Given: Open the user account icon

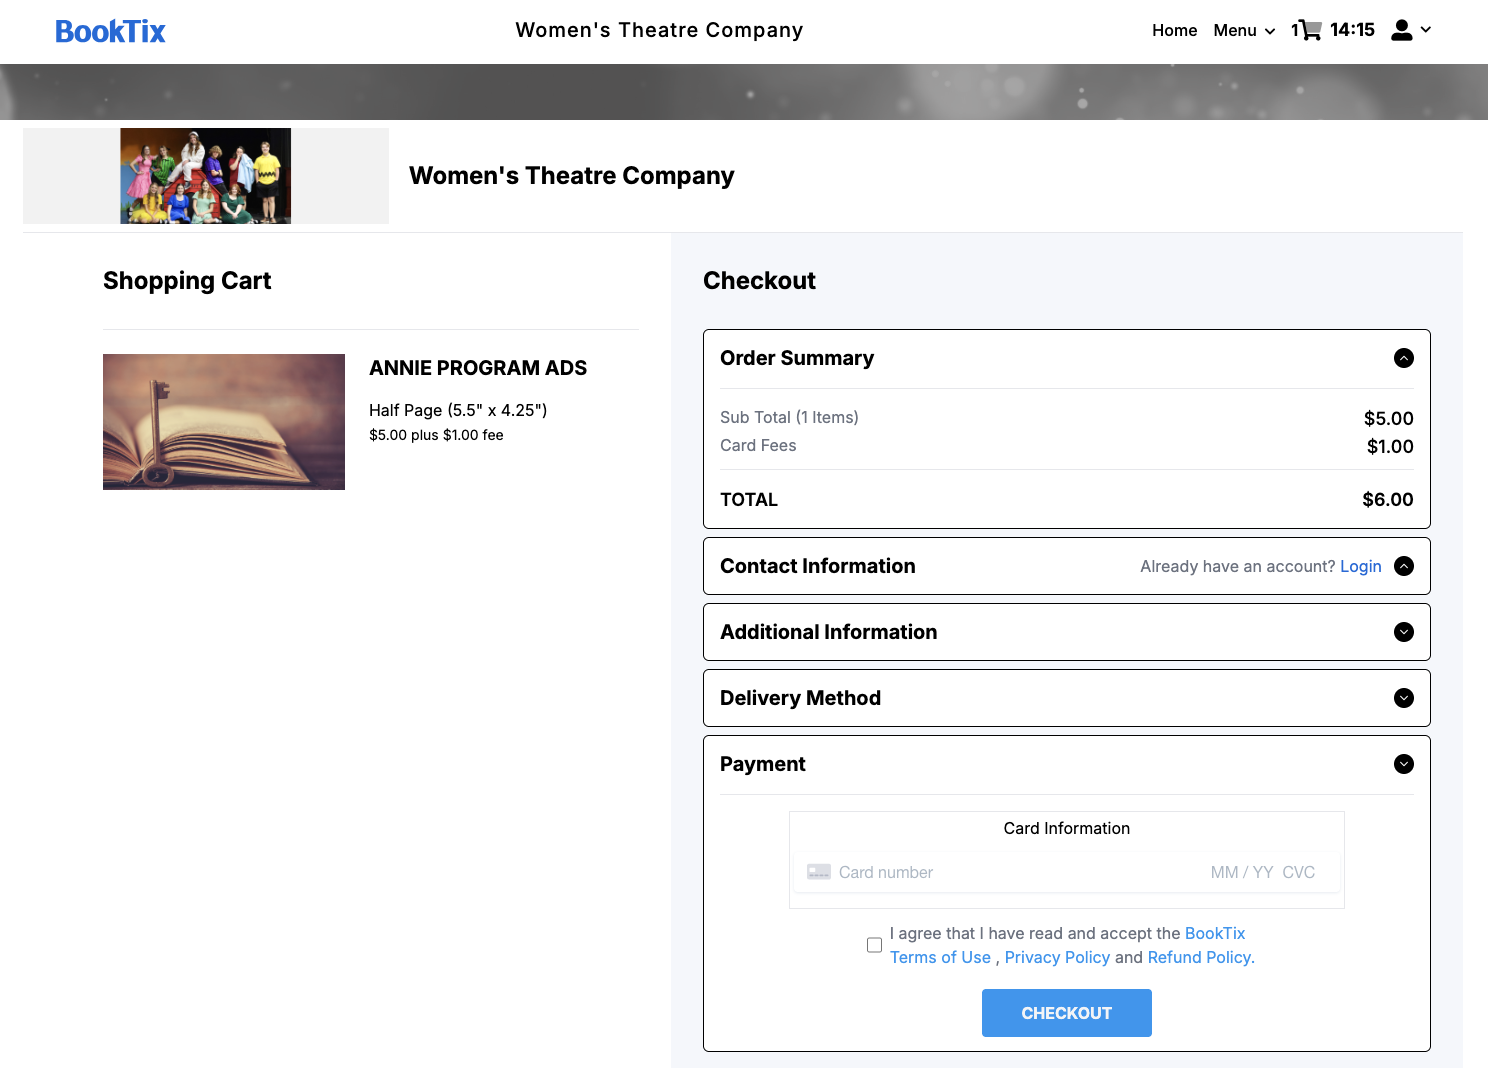Looking at the screenshot, I should pos(1402,30).
